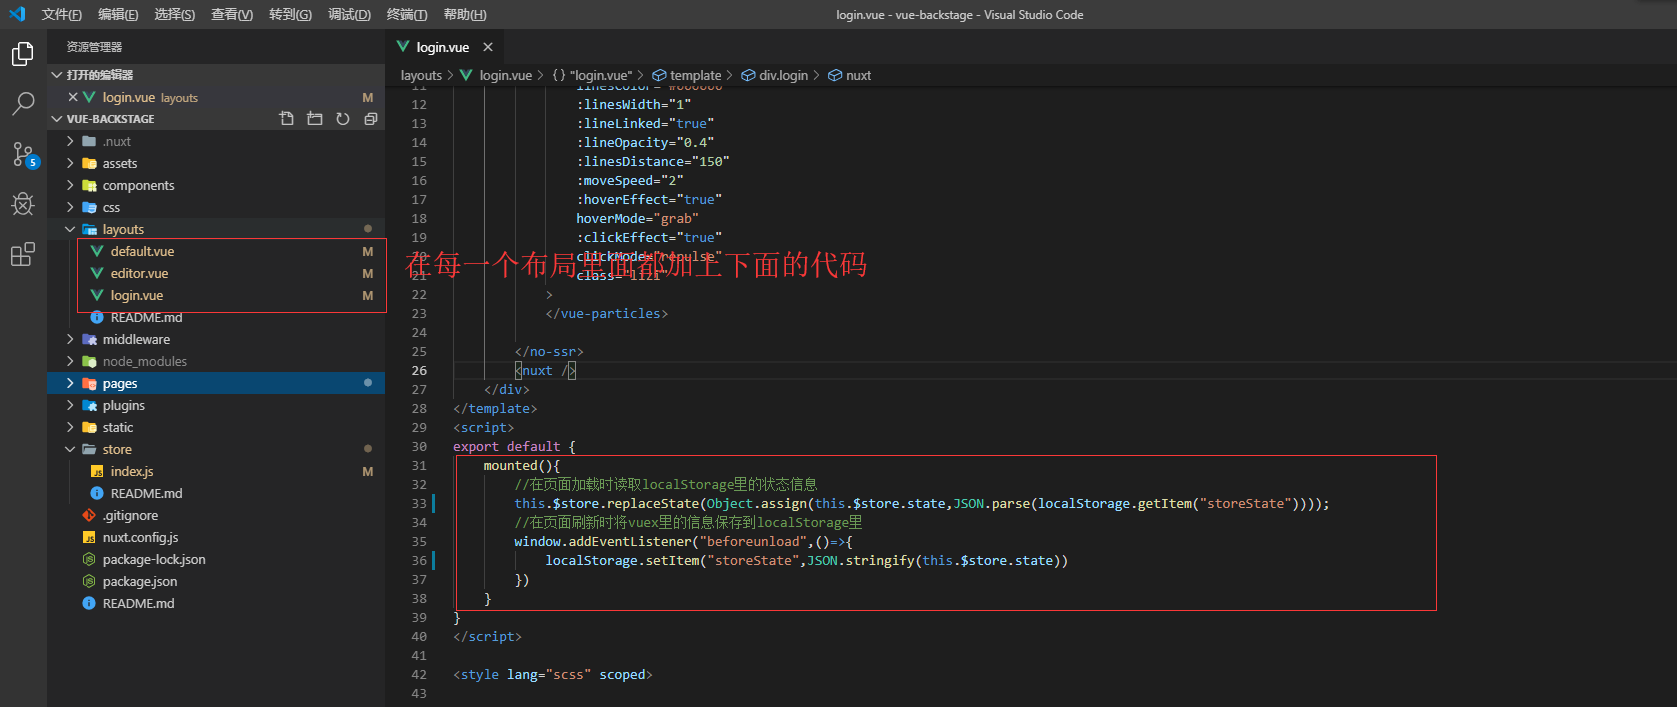Close login.vue in open editors list
This screenshot has height=707, width=1677.
pyautogui.click(x=73, y=97)
